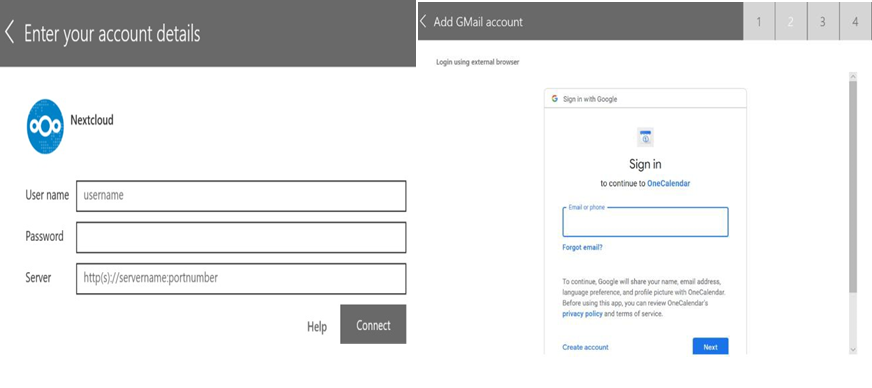The height and width of the screenshot is (388, 872).
Task: Select step 1 tab
Action: (759, 22)
